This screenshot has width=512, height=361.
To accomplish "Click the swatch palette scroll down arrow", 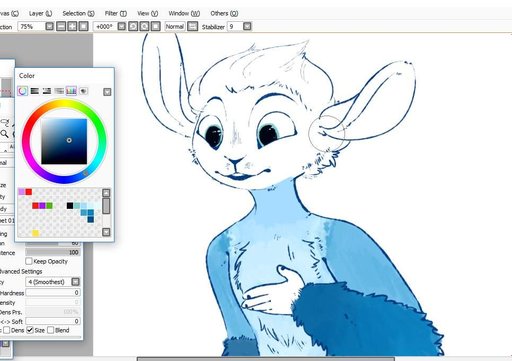I will point(106,232).
